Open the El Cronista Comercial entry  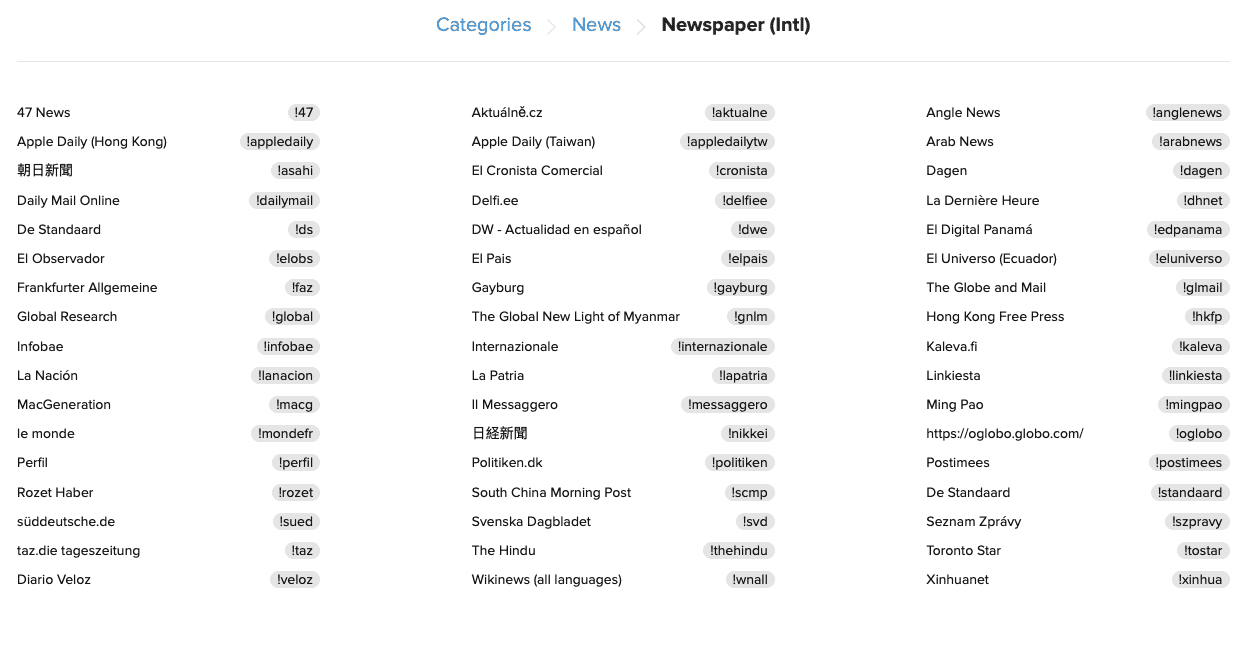click(x=537, y=171)
